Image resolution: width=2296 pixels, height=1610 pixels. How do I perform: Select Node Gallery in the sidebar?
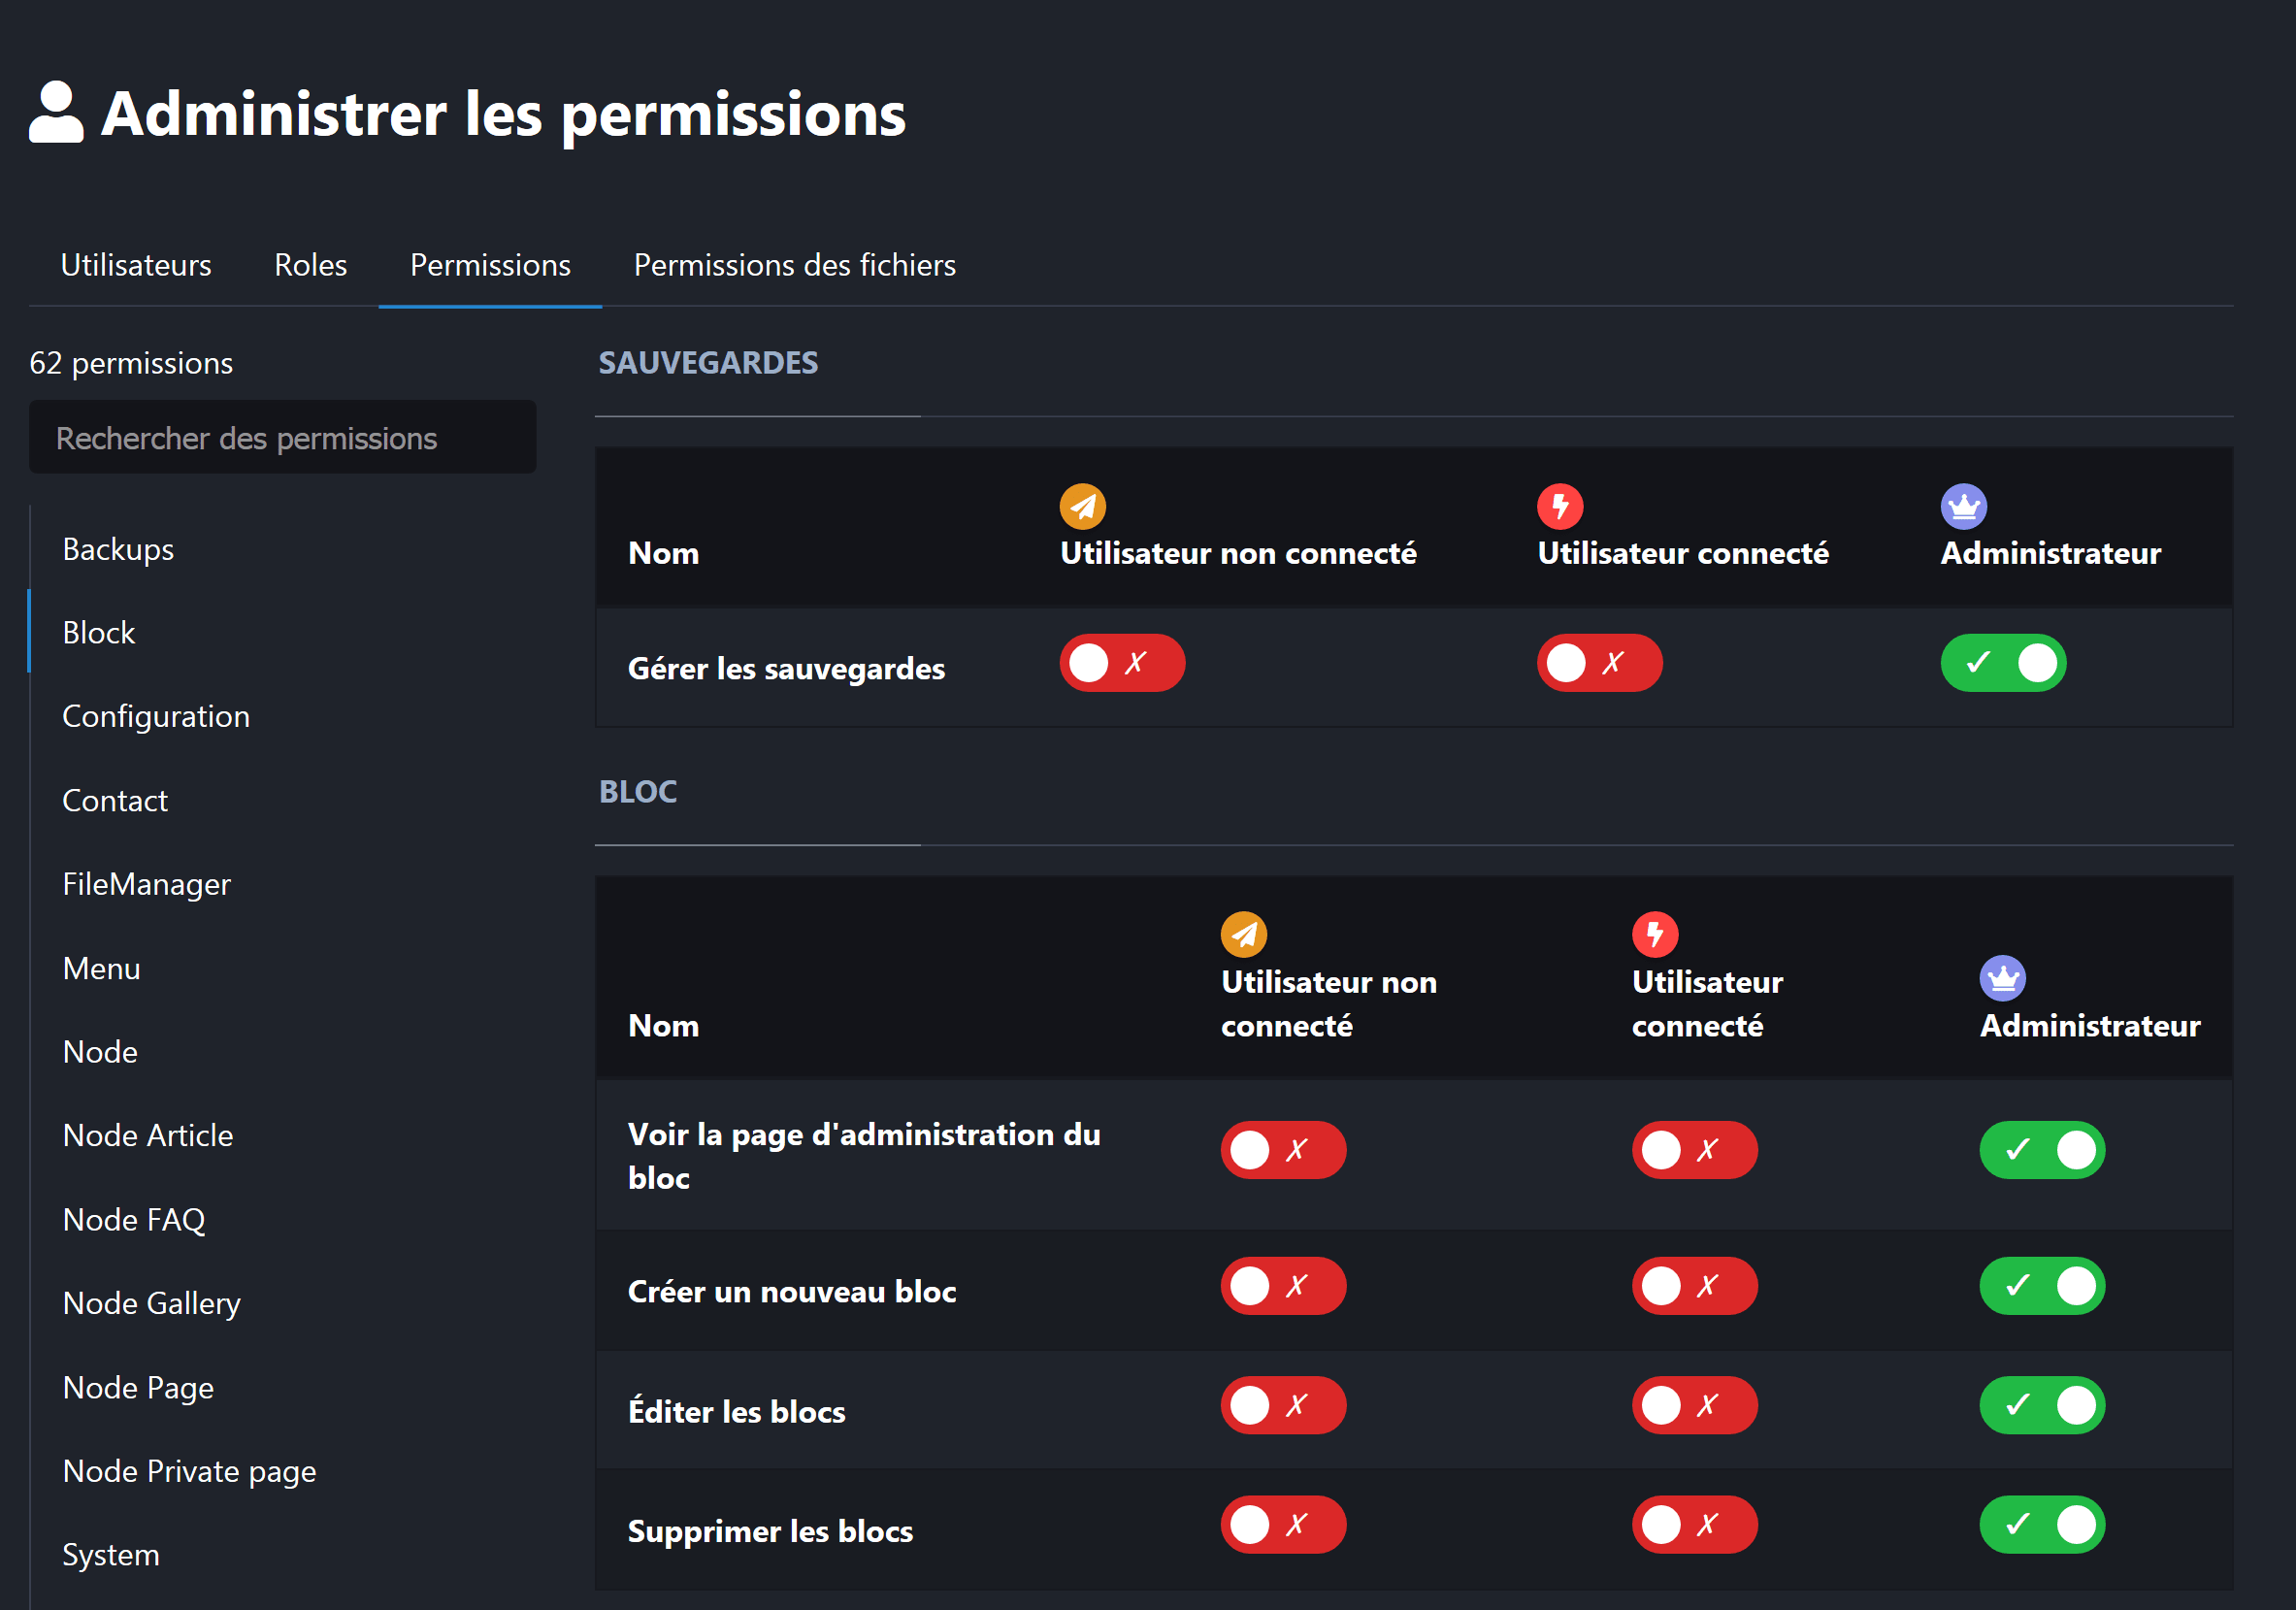tap(151, 1302)
